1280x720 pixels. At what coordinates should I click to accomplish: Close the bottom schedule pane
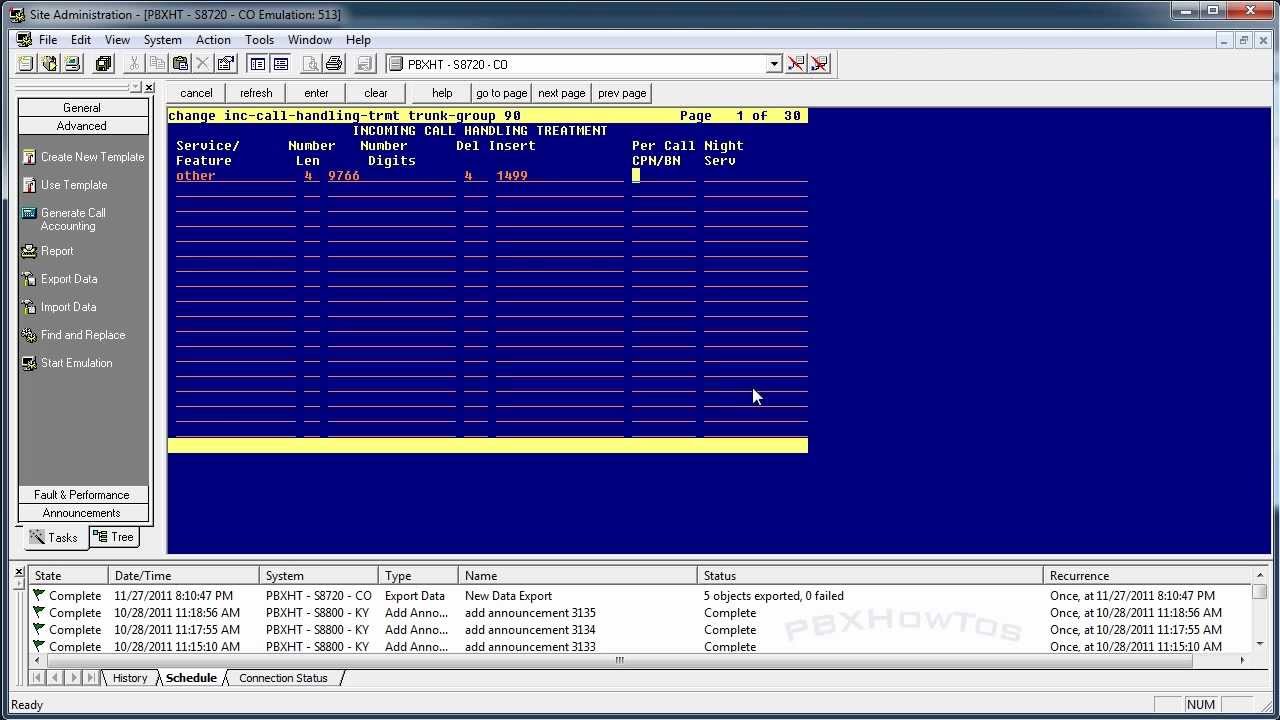pyautogui.click(x=19, y=571)
